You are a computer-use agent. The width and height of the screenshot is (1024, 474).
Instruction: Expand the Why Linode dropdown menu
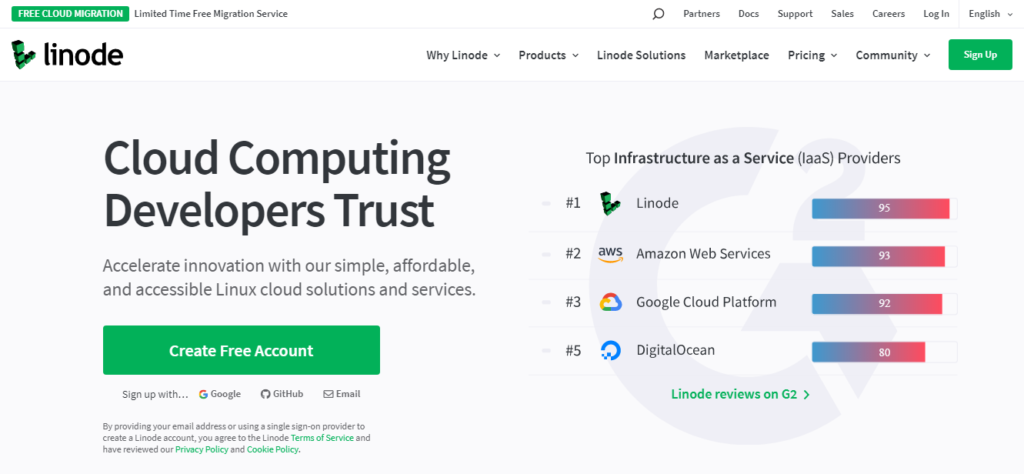(x=463, y=55)
